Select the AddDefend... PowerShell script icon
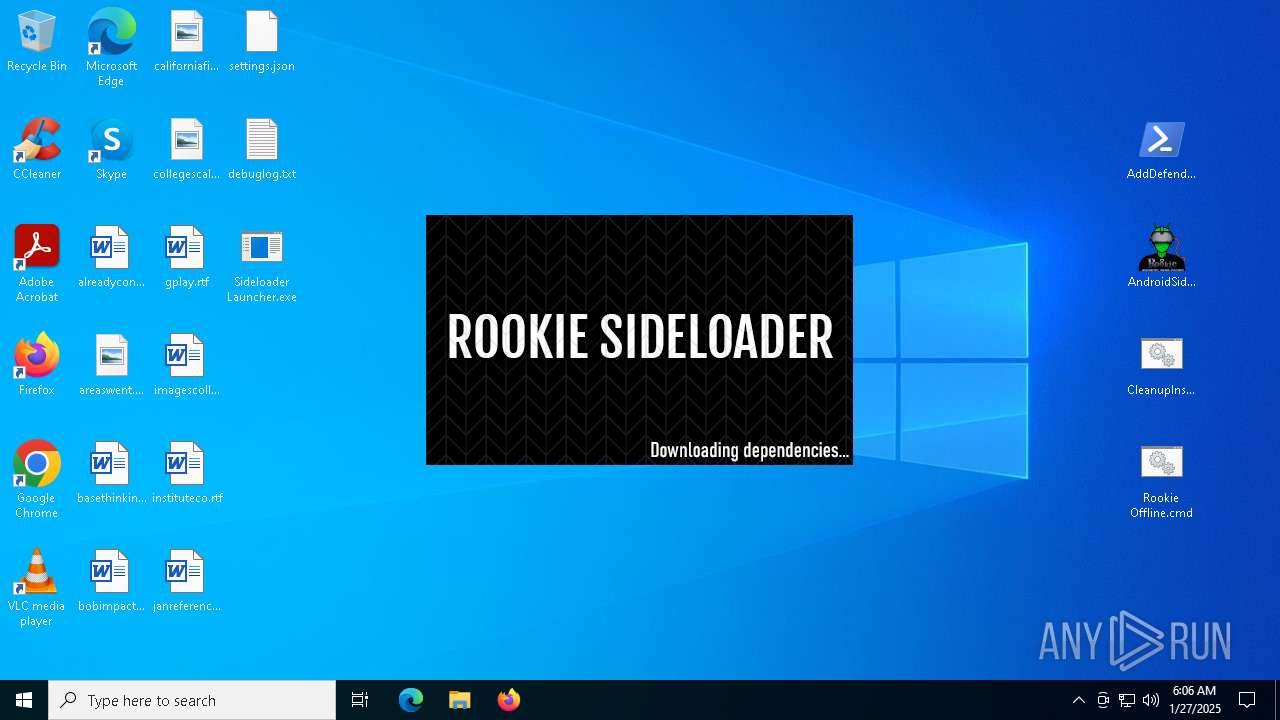Image resolution: width=1280 pixels, height=720 pixels. (1161, 150)
